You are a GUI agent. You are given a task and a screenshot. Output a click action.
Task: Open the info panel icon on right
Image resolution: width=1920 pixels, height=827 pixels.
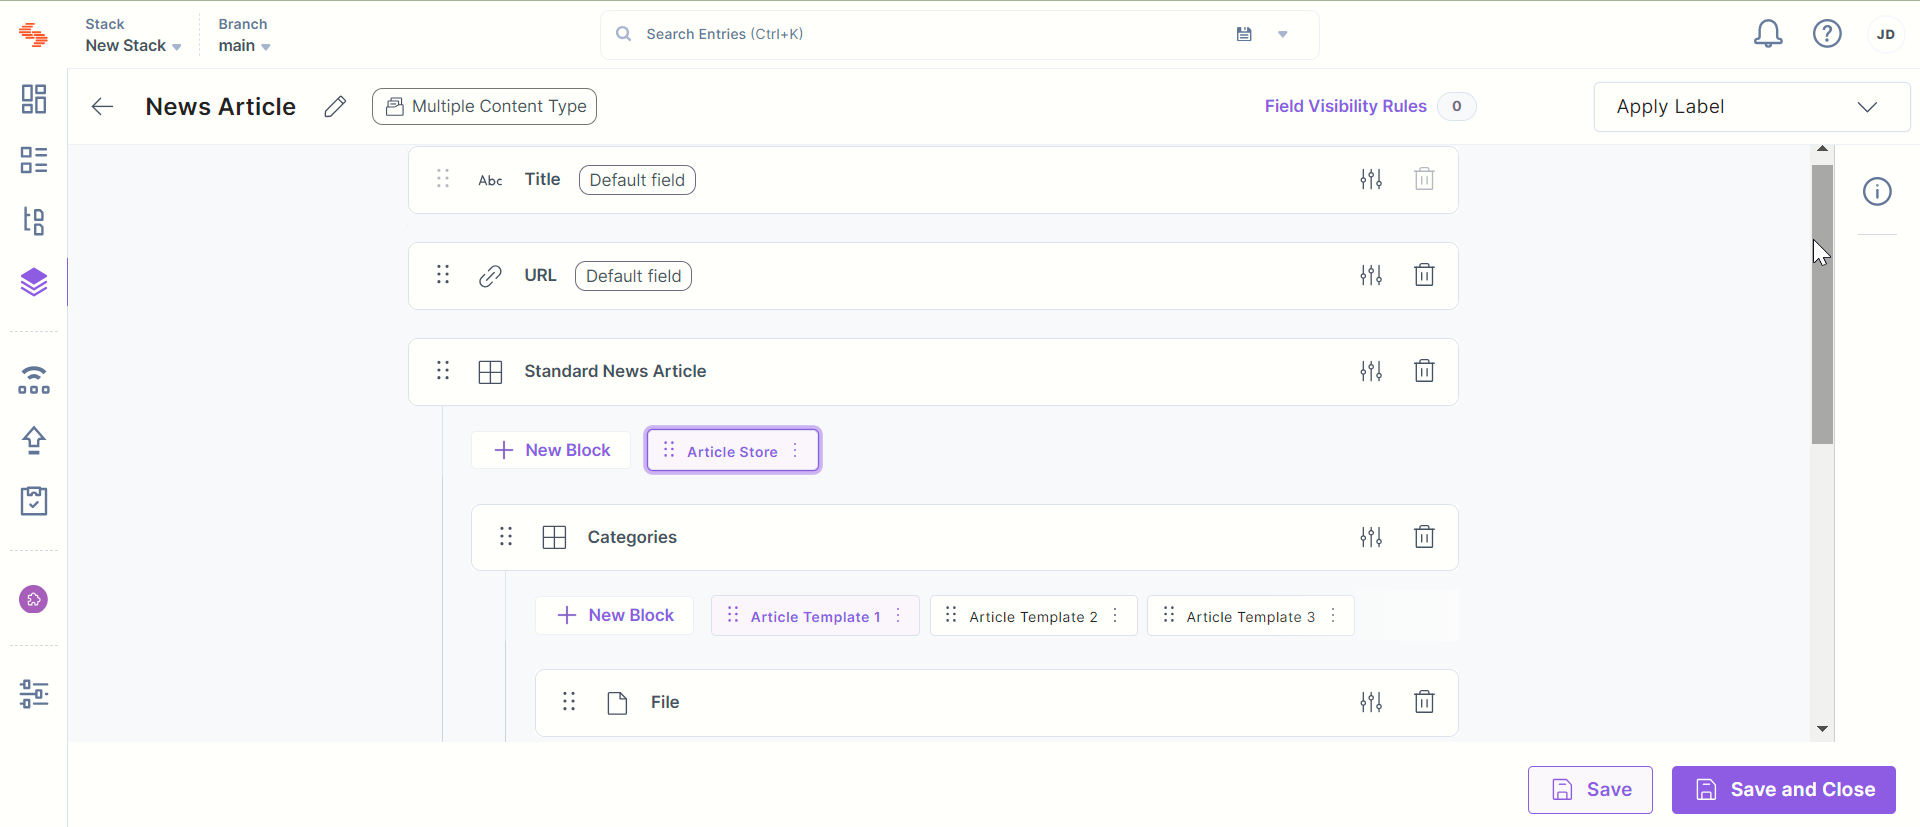1877,191
